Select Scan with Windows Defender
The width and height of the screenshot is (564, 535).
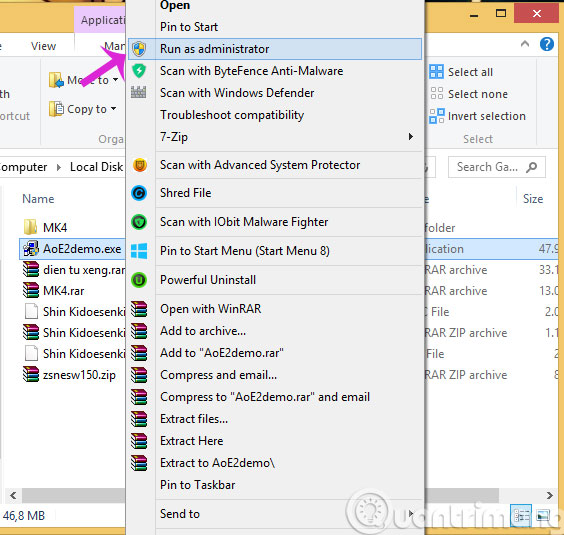[x=275, y=93]
